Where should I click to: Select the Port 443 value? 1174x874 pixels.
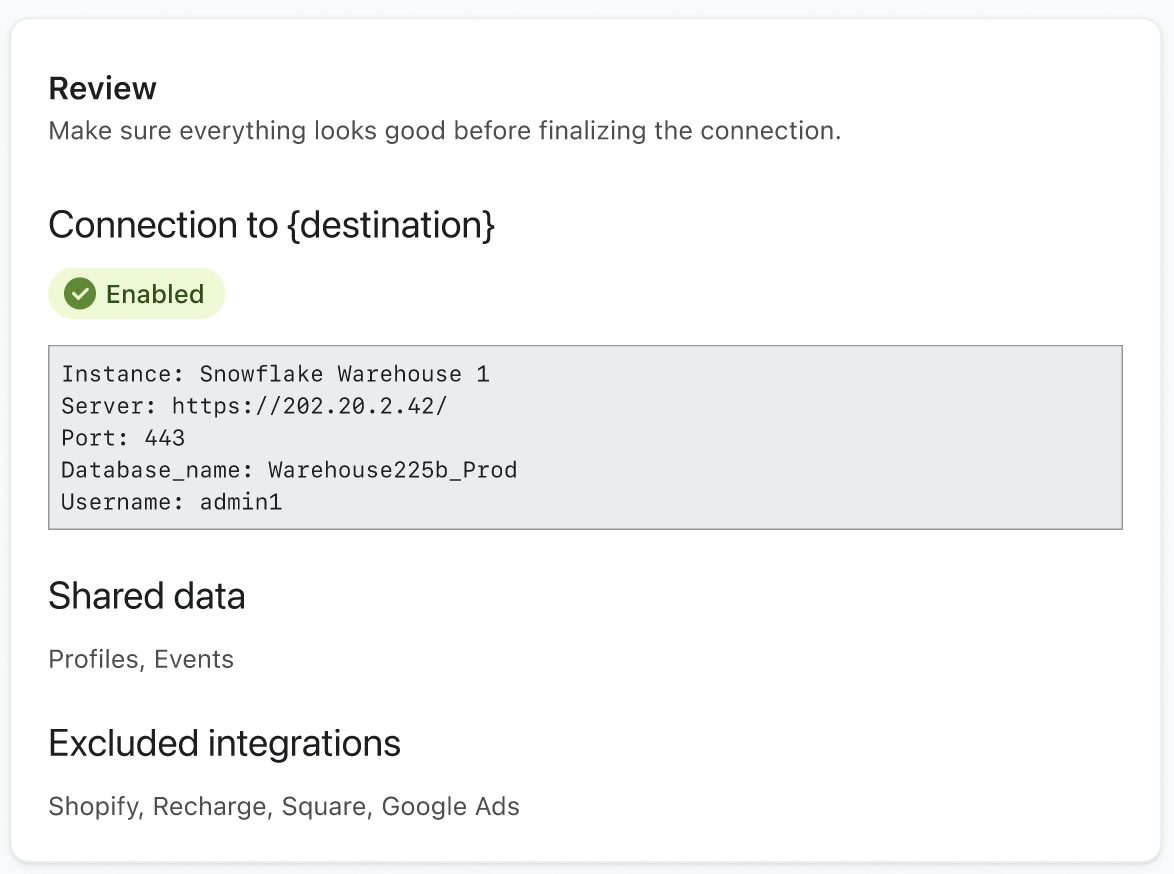163,437
